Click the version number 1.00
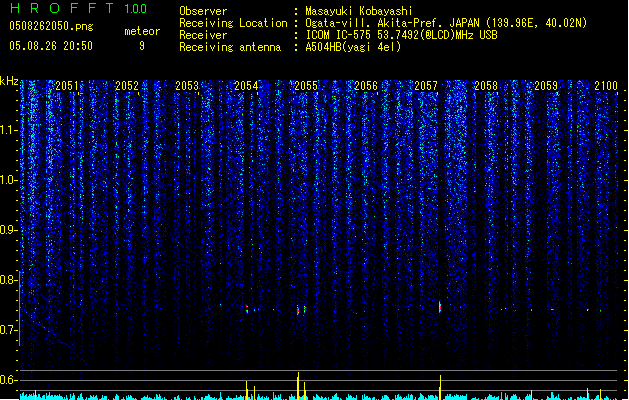Image resolution: width=629 pixels, height=400 pixels. 135,9
